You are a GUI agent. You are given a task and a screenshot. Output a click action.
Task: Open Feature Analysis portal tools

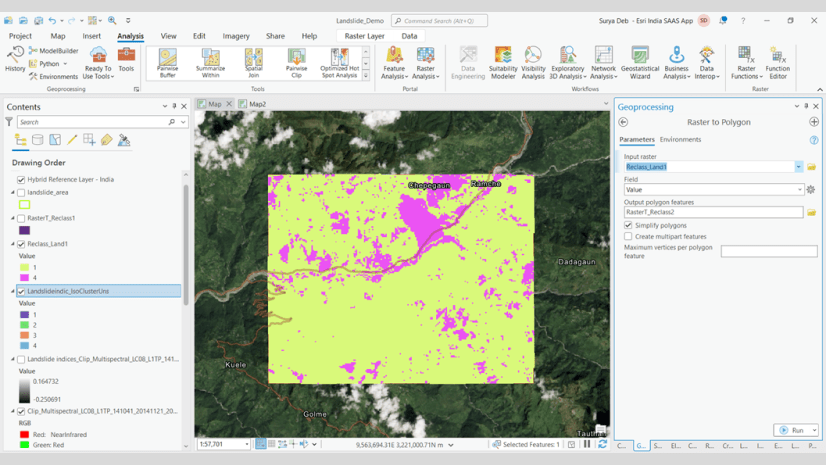[394, 63]
